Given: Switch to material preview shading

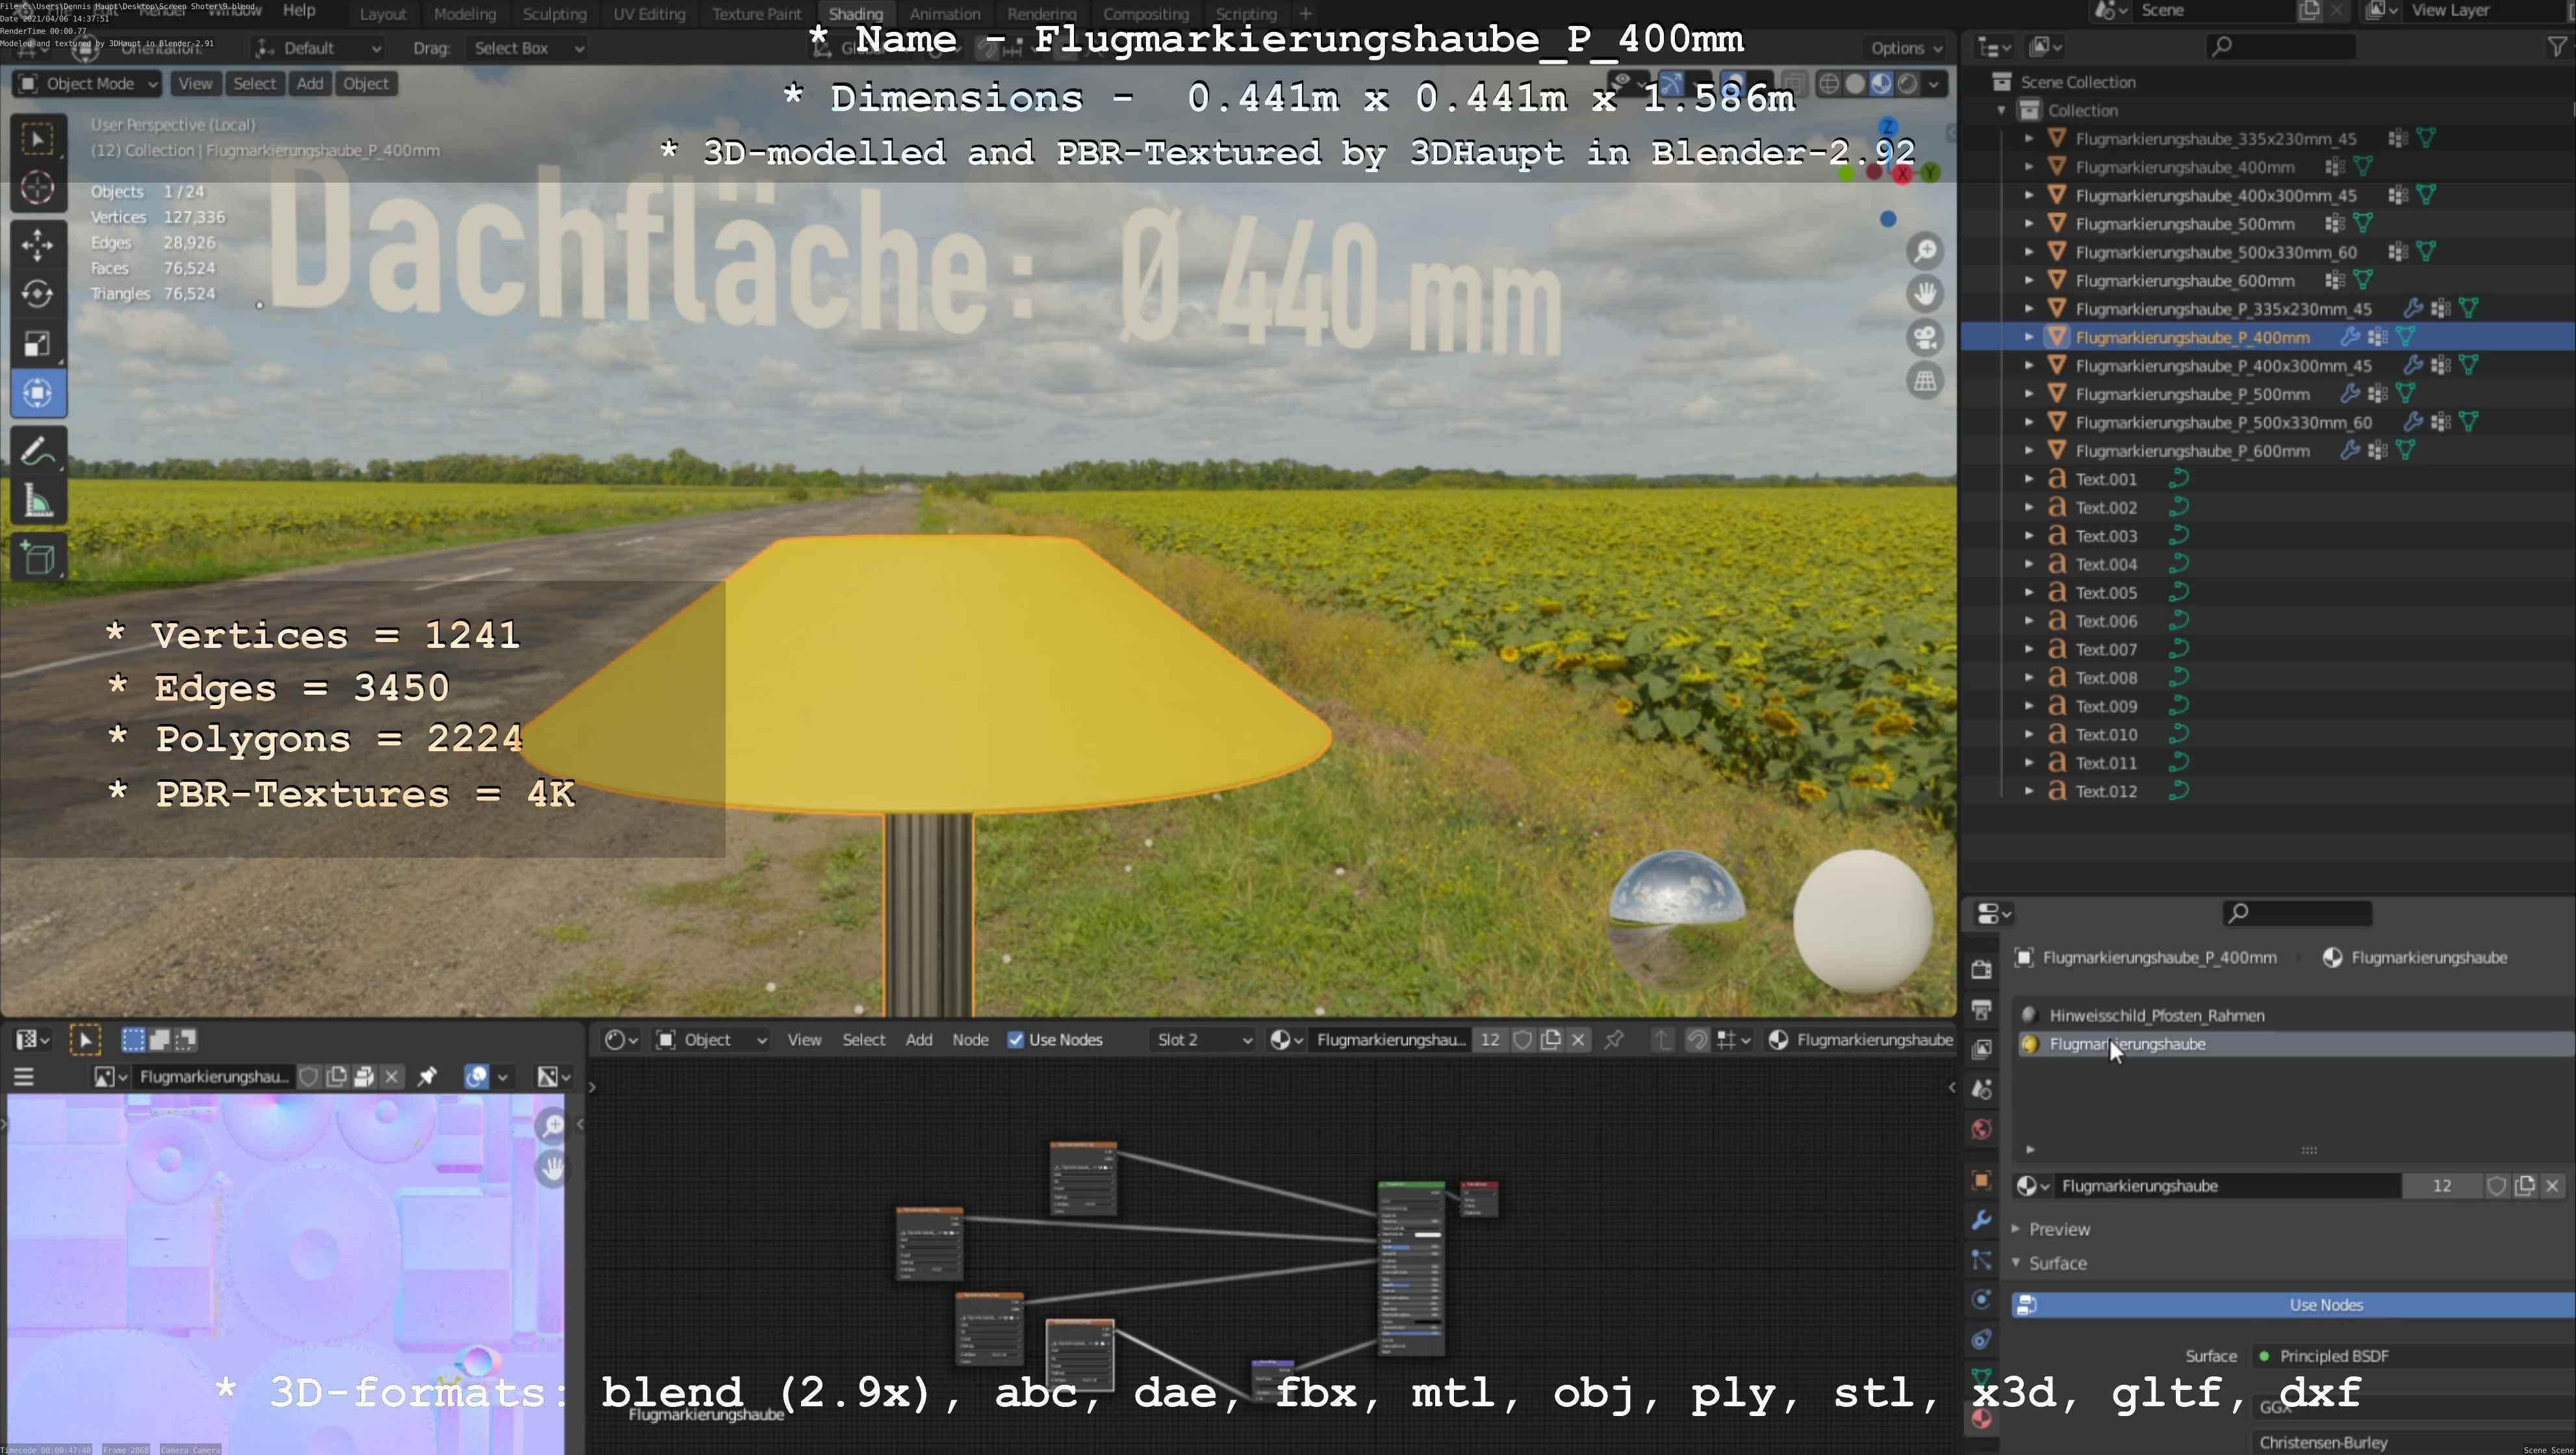Looking at the screenshot, I should point(1881,84).
